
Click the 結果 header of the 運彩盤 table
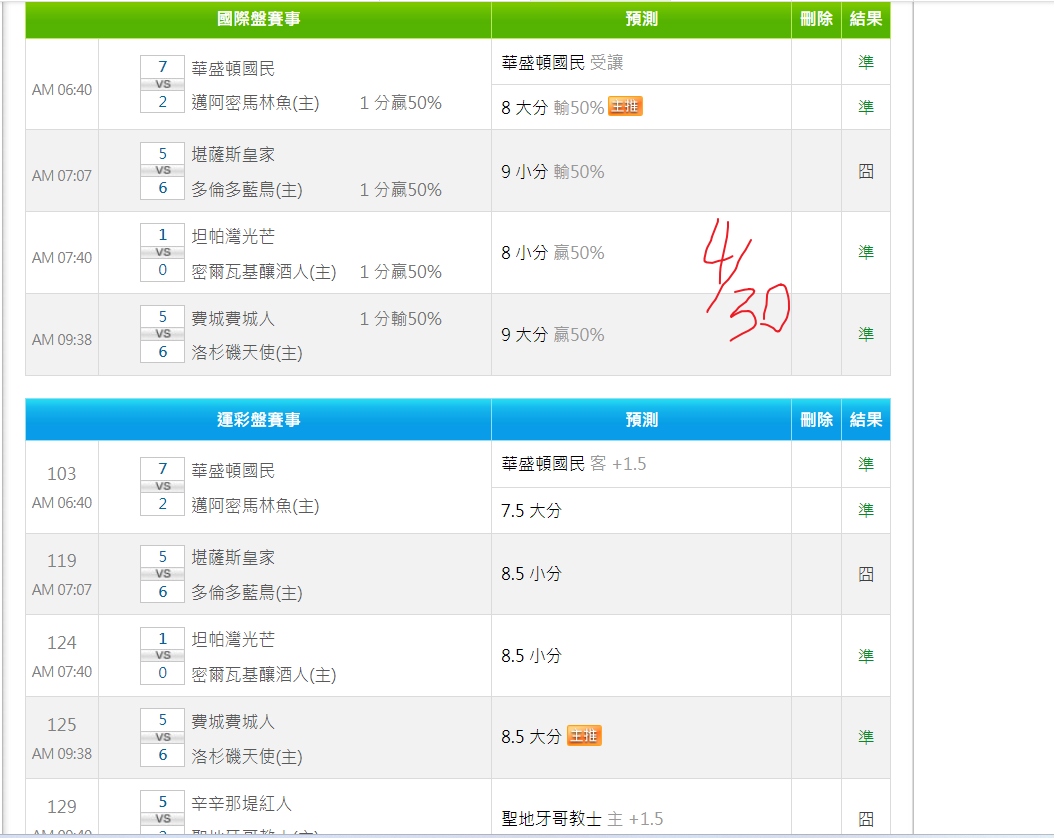[x=866, y=420]
